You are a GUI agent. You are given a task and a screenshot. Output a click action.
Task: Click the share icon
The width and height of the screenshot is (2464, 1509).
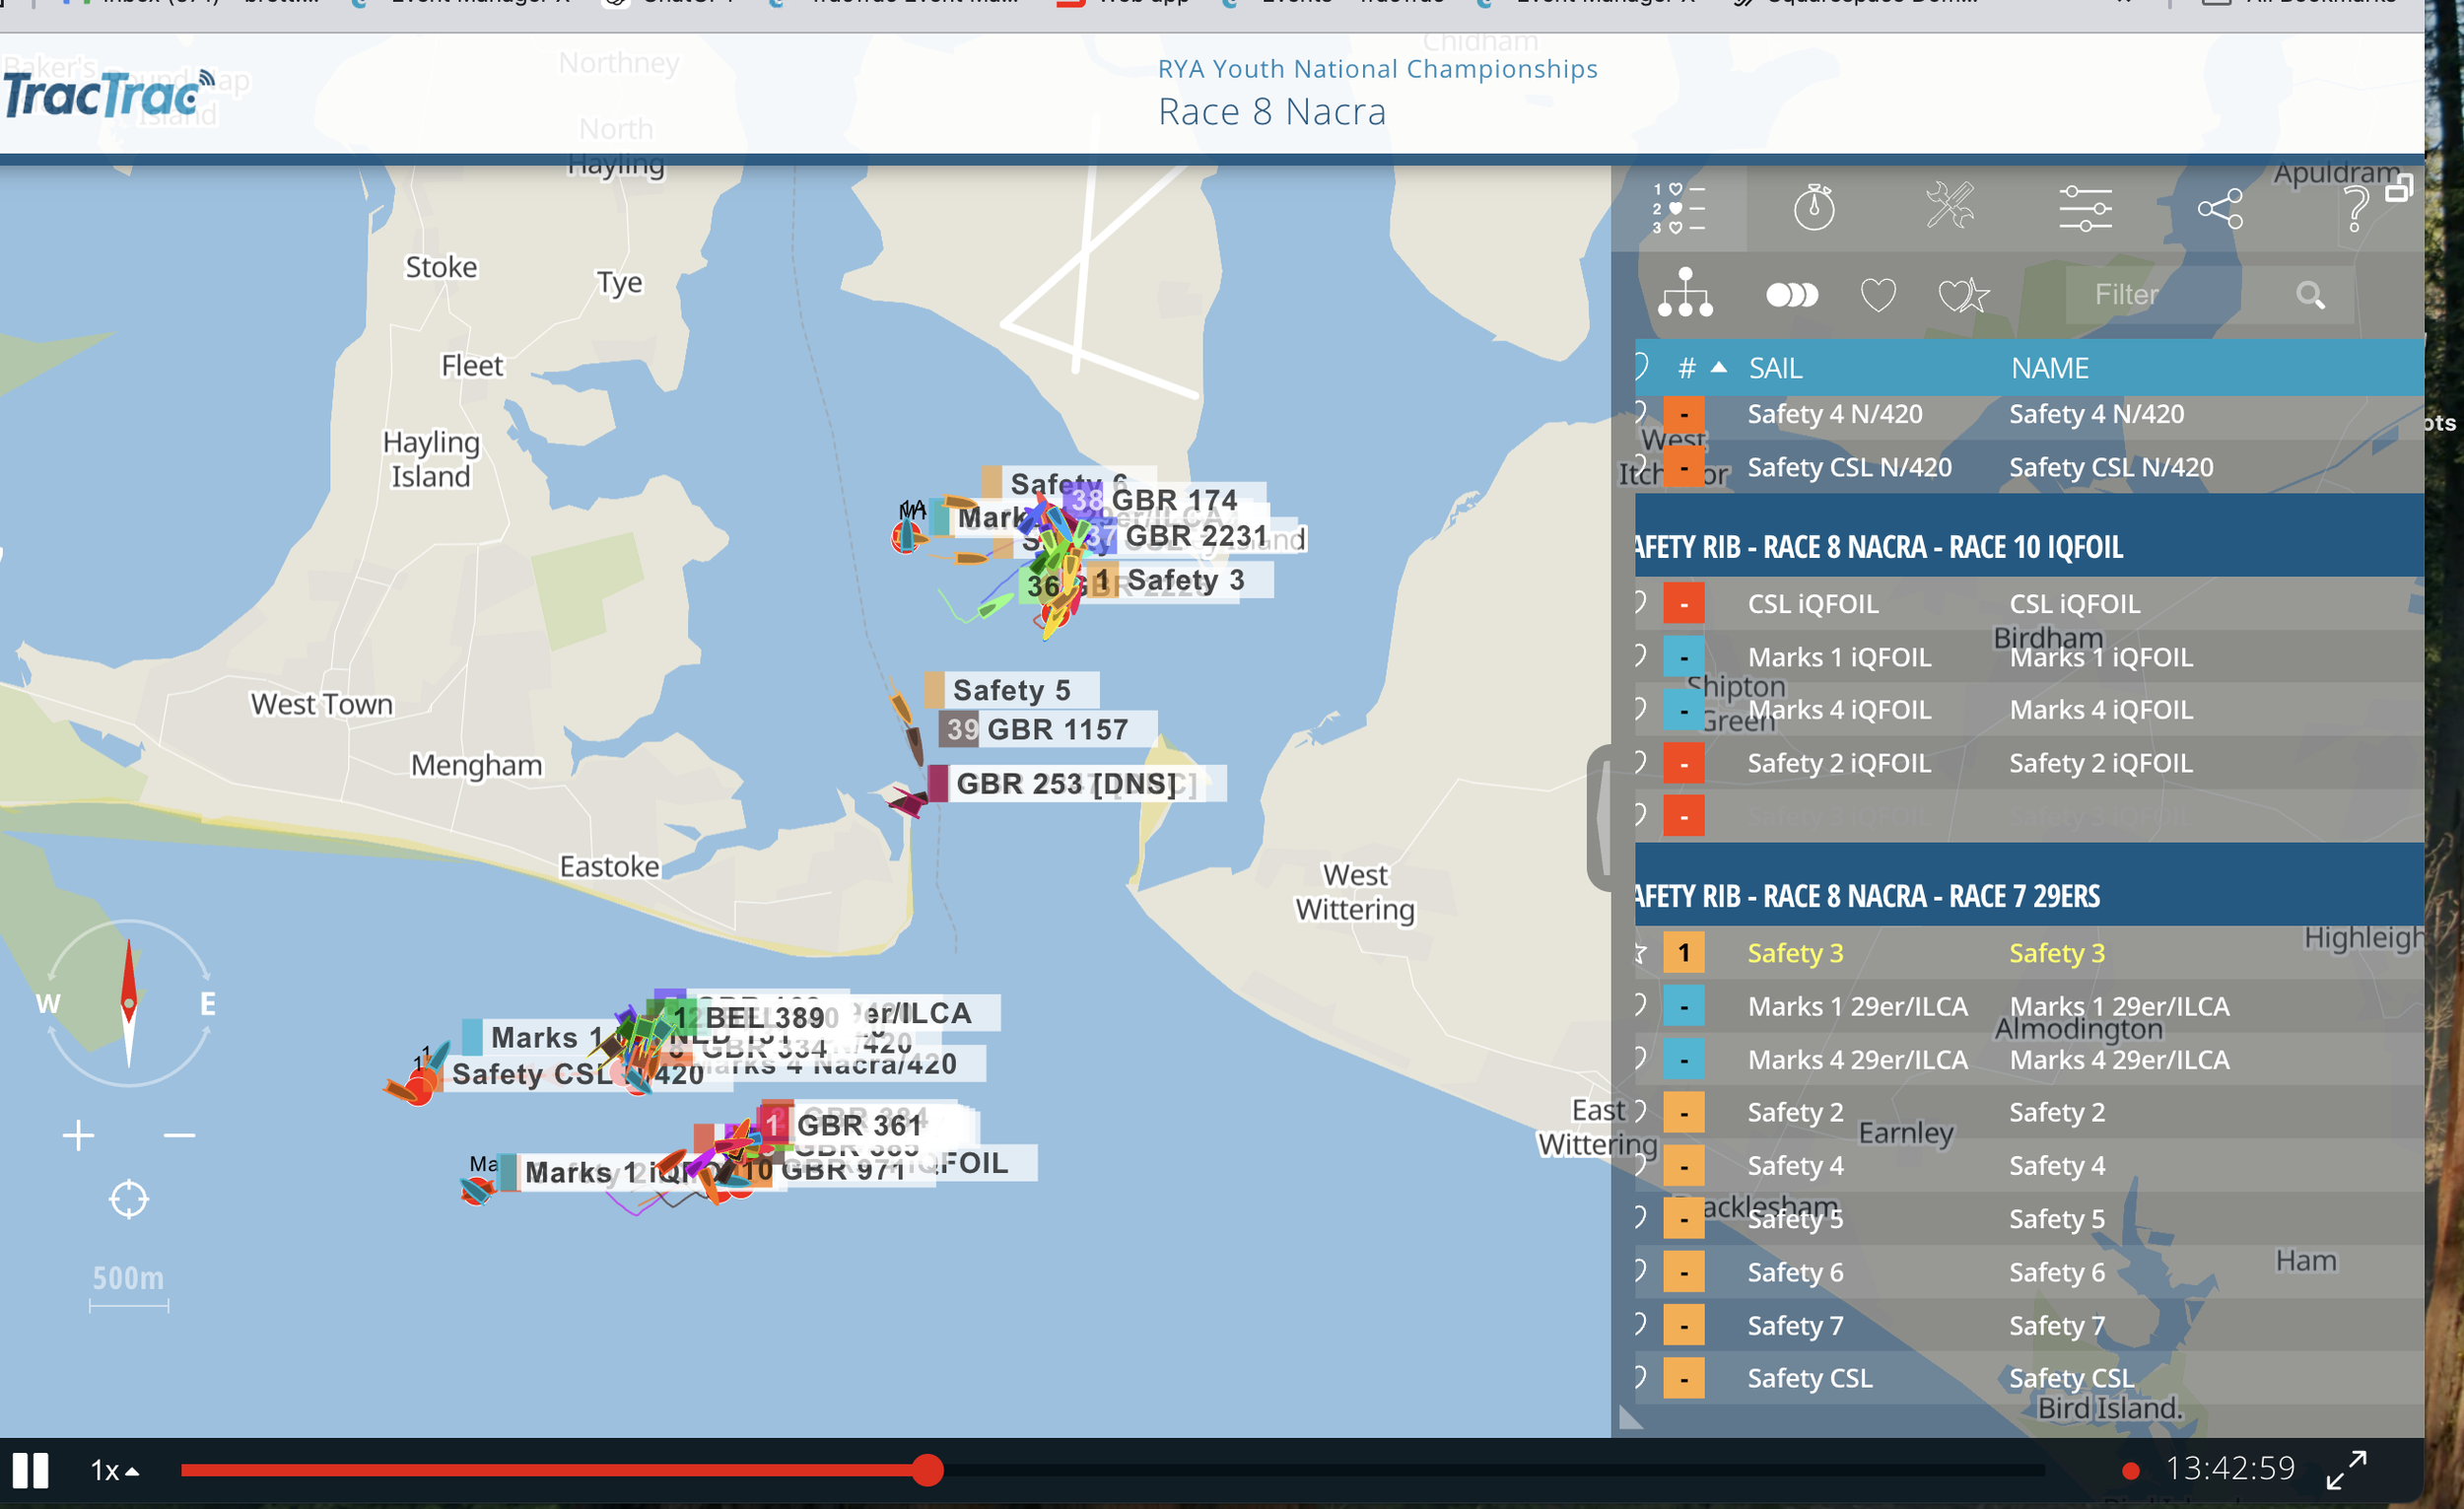[x=2220, y=209]
